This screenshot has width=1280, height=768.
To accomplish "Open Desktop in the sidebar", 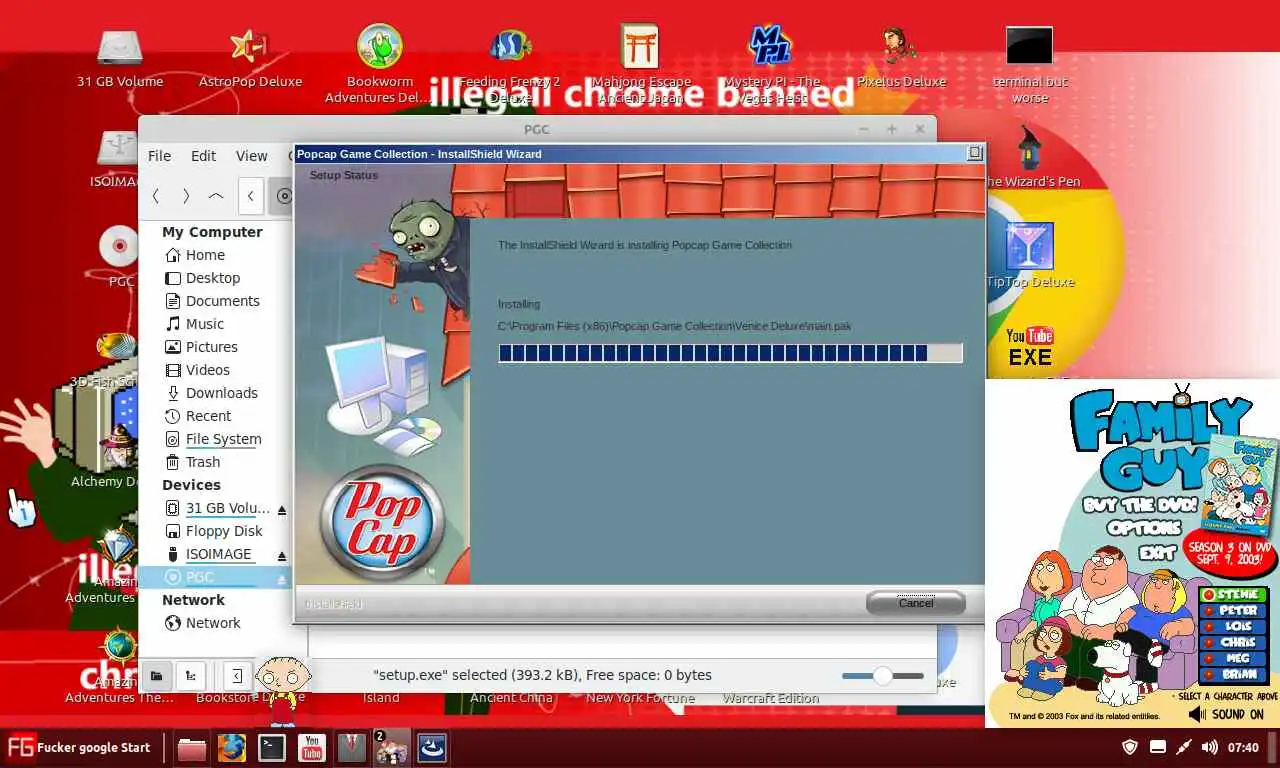I will tap(212, 278).
